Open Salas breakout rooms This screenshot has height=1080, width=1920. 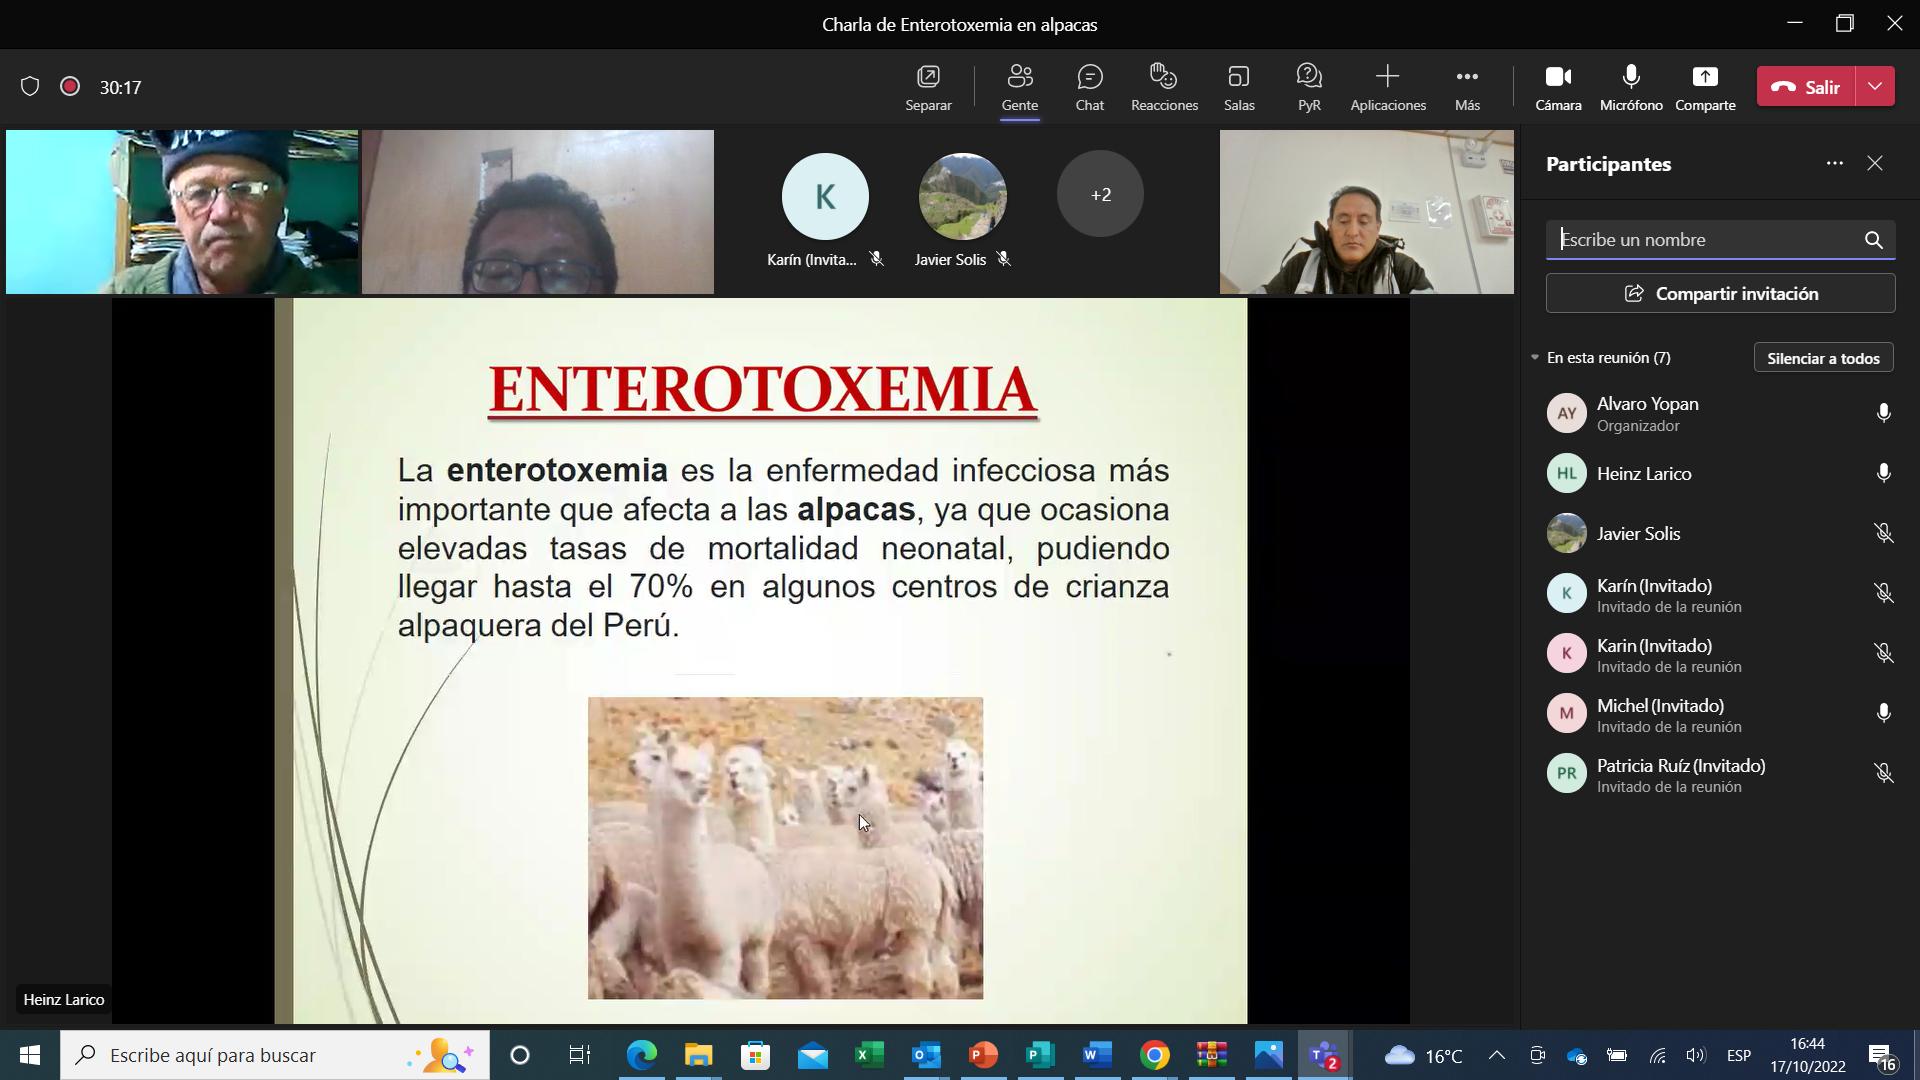pyautogui.click(x=1238, y=87)
